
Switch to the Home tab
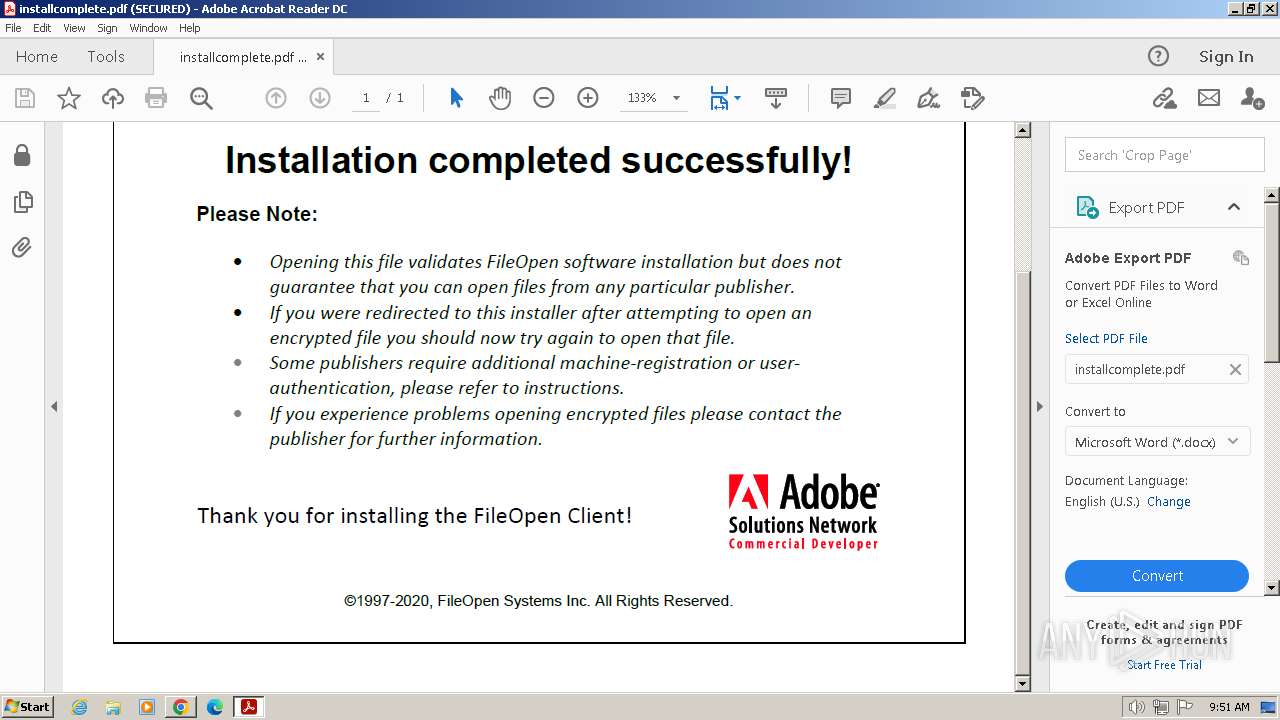(37, 57)
